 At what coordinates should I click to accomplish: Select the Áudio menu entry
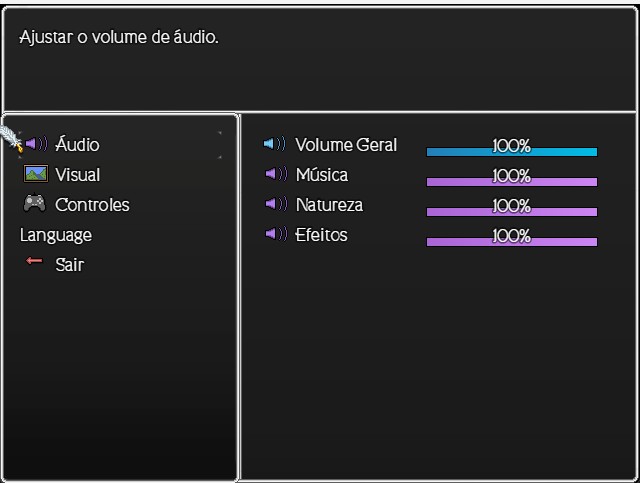[x=77, y=144]
